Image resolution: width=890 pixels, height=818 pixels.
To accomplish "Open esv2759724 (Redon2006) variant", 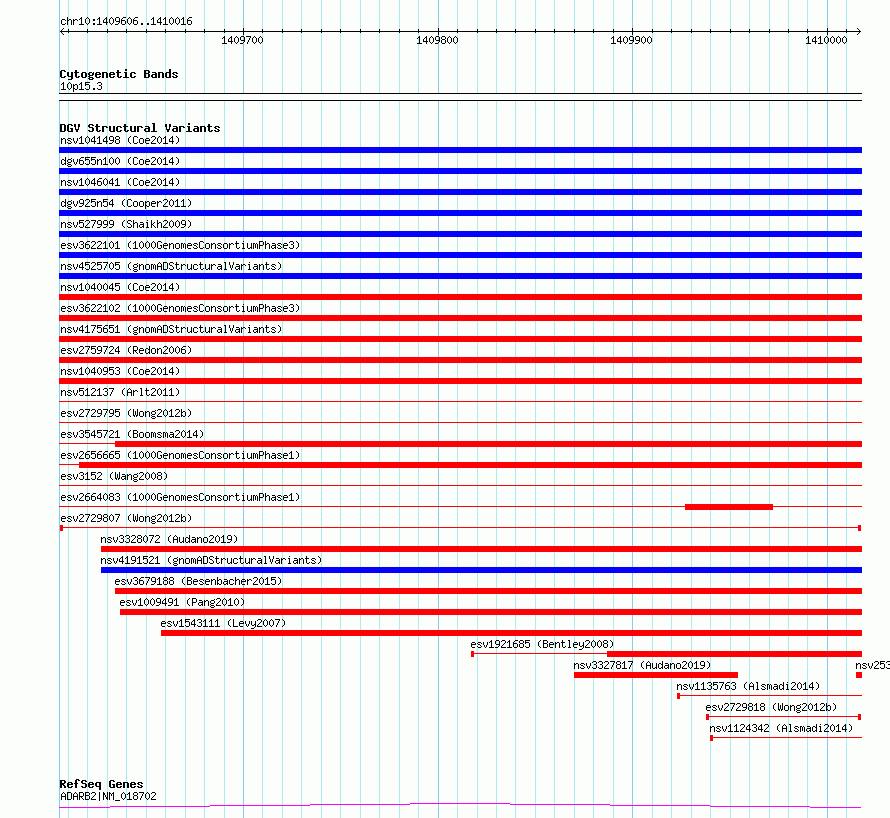I will tap(126, 350).
